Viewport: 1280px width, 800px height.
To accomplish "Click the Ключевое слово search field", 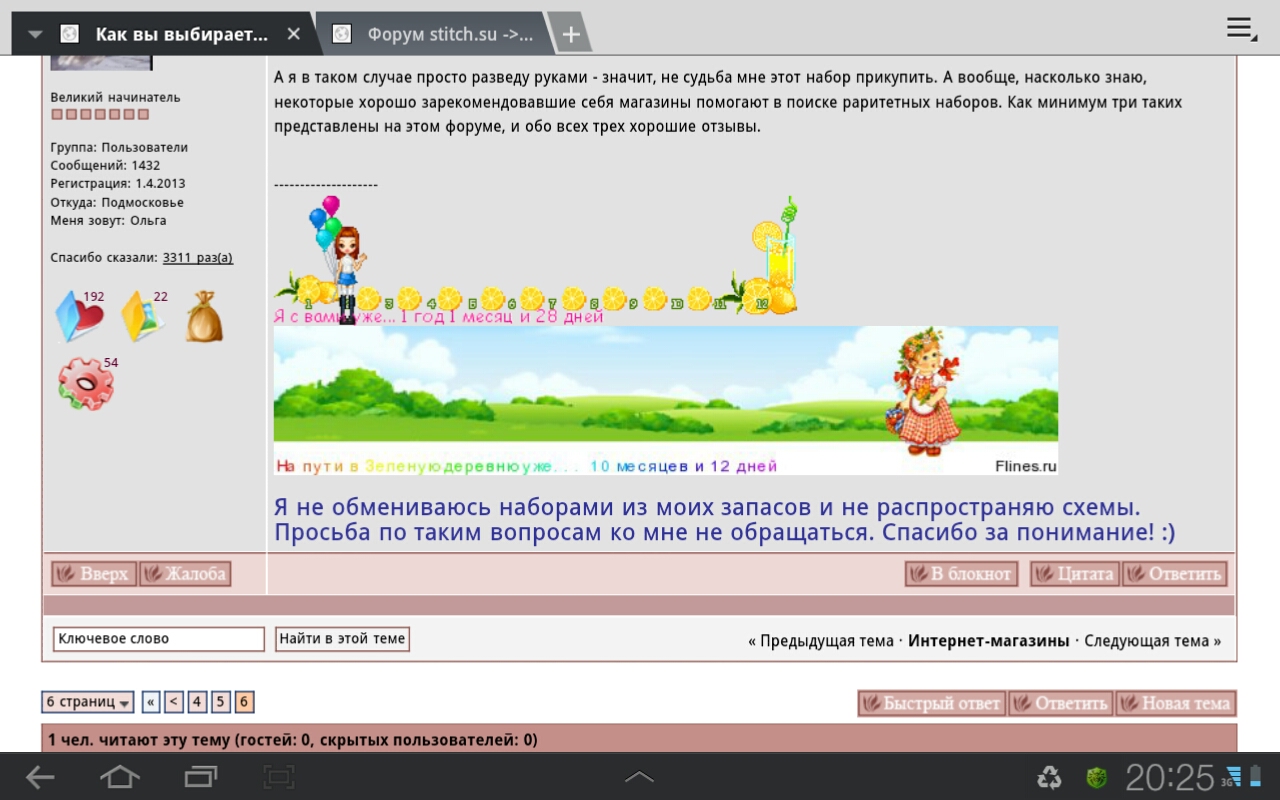I will (158, 639).
